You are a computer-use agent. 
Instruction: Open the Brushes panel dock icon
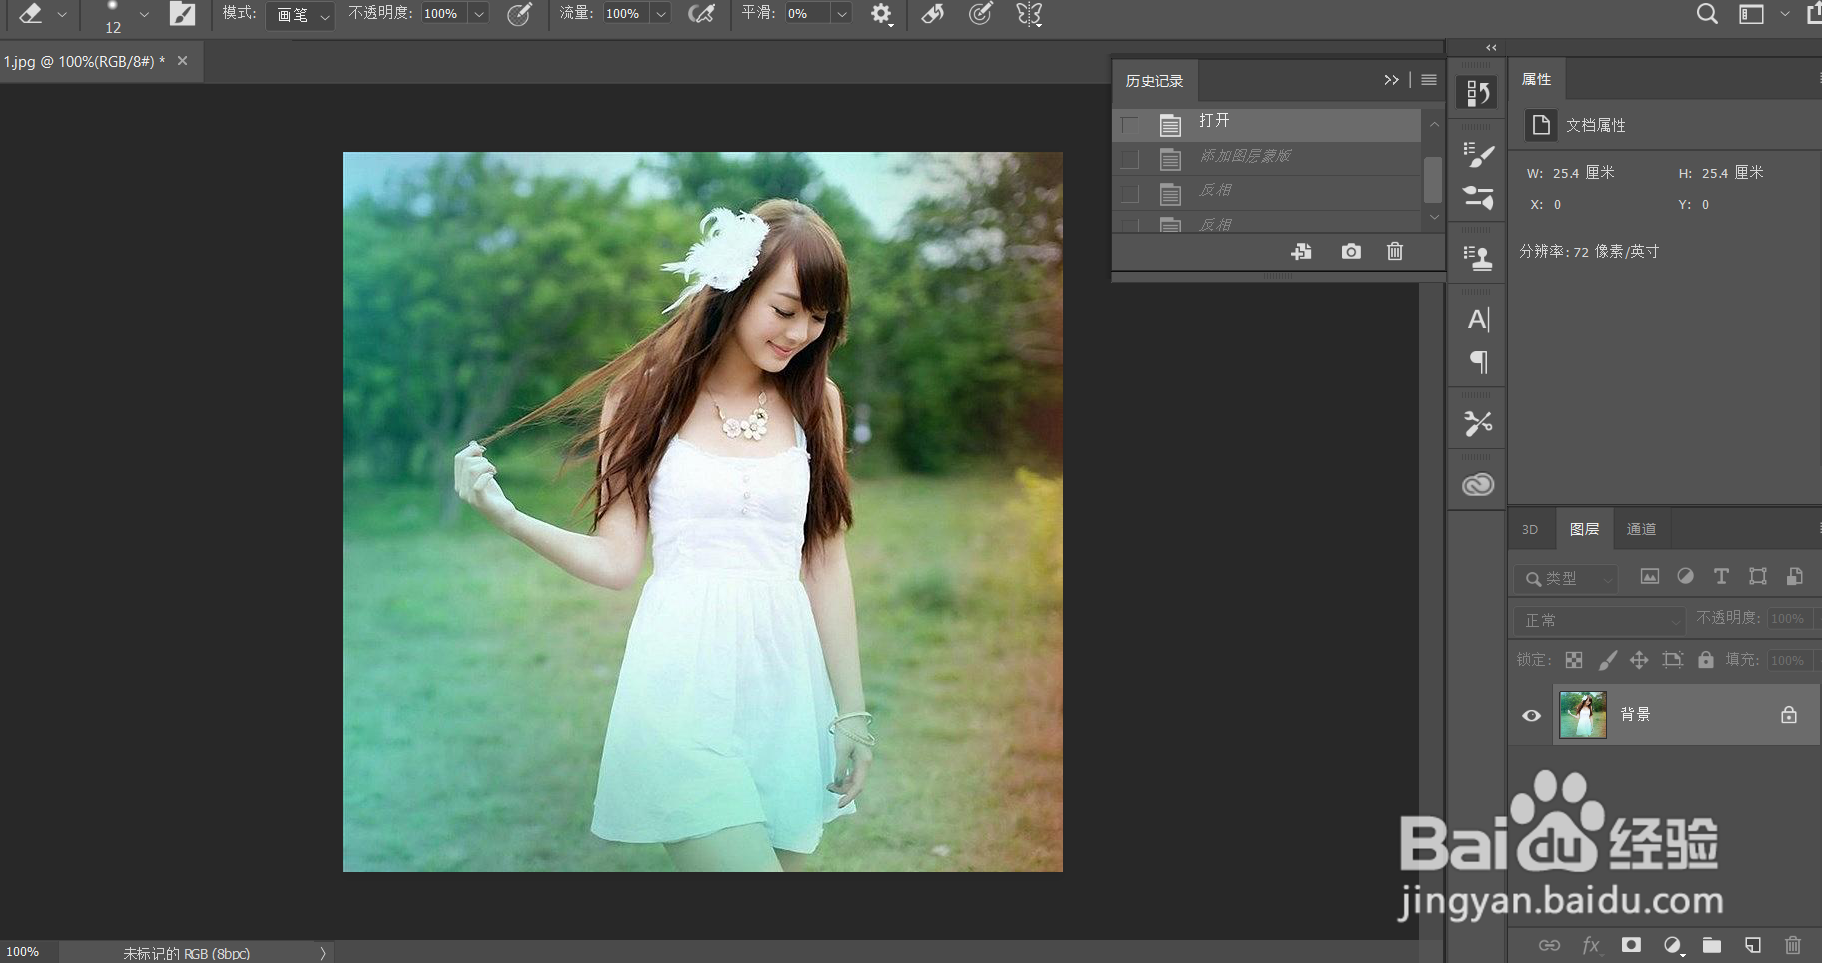[x=1478, y=155]
